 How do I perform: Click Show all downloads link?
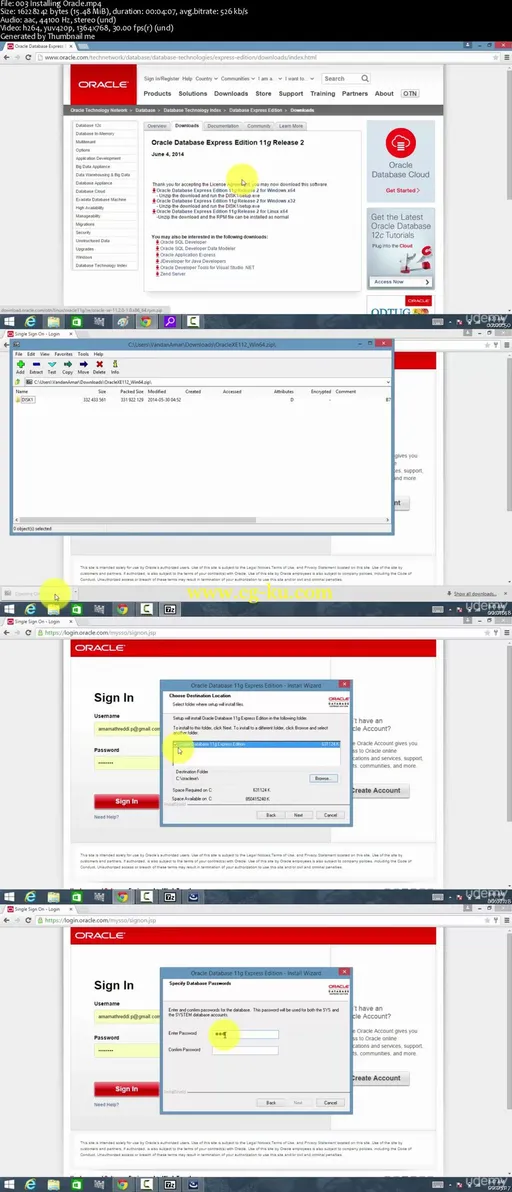pyautogui.click(x=475, y=593)
